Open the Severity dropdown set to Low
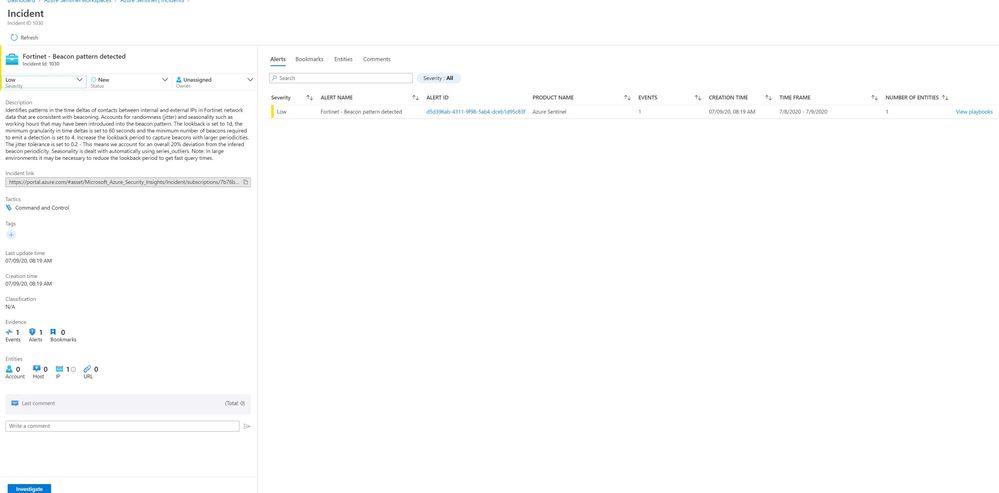Screen dimensions: 999x493 [x=45, y=81]
